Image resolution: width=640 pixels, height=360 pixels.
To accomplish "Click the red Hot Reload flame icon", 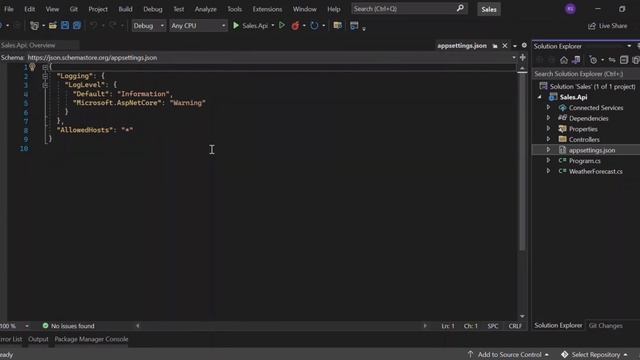I will click(x=295, y=26).
